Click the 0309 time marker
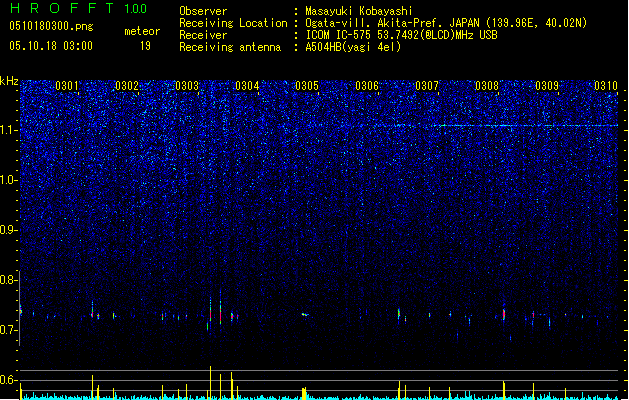Image resolution: width=629 pixels, height=400 pixels. (x=547, y=86)
